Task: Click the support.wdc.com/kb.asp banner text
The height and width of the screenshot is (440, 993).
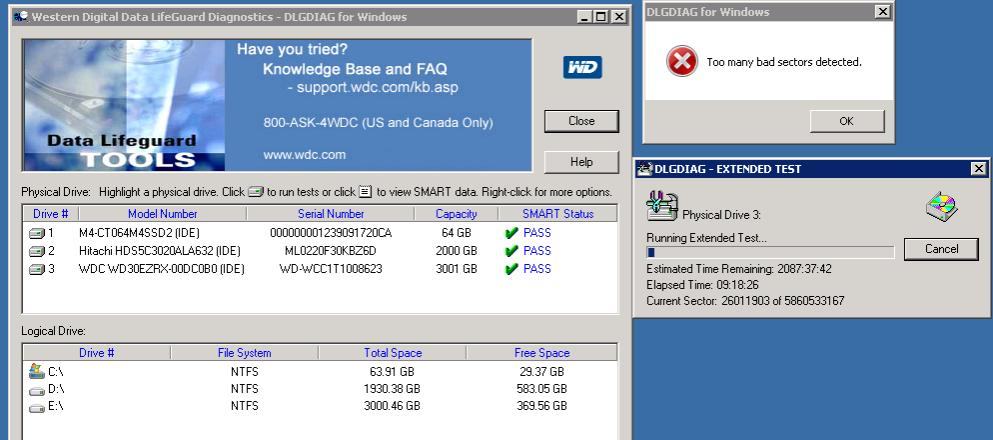Action: click(x=377, y=88)
